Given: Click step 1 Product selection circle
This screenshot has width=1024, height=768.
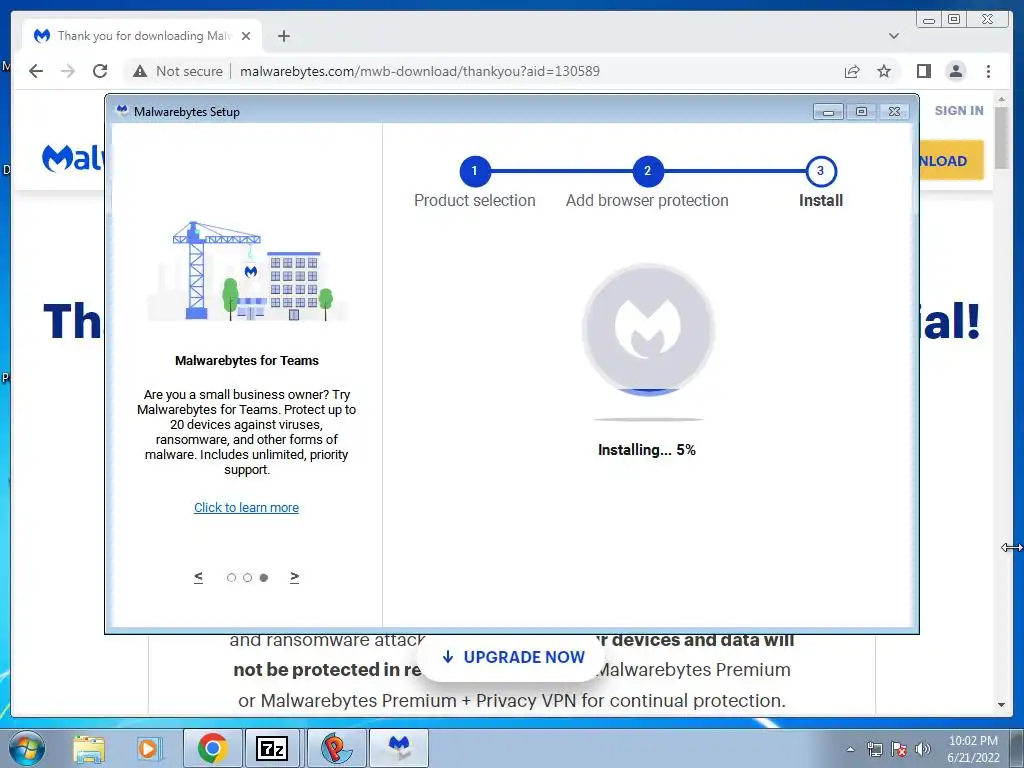Looking at the screenshot, I should (475, 171).
